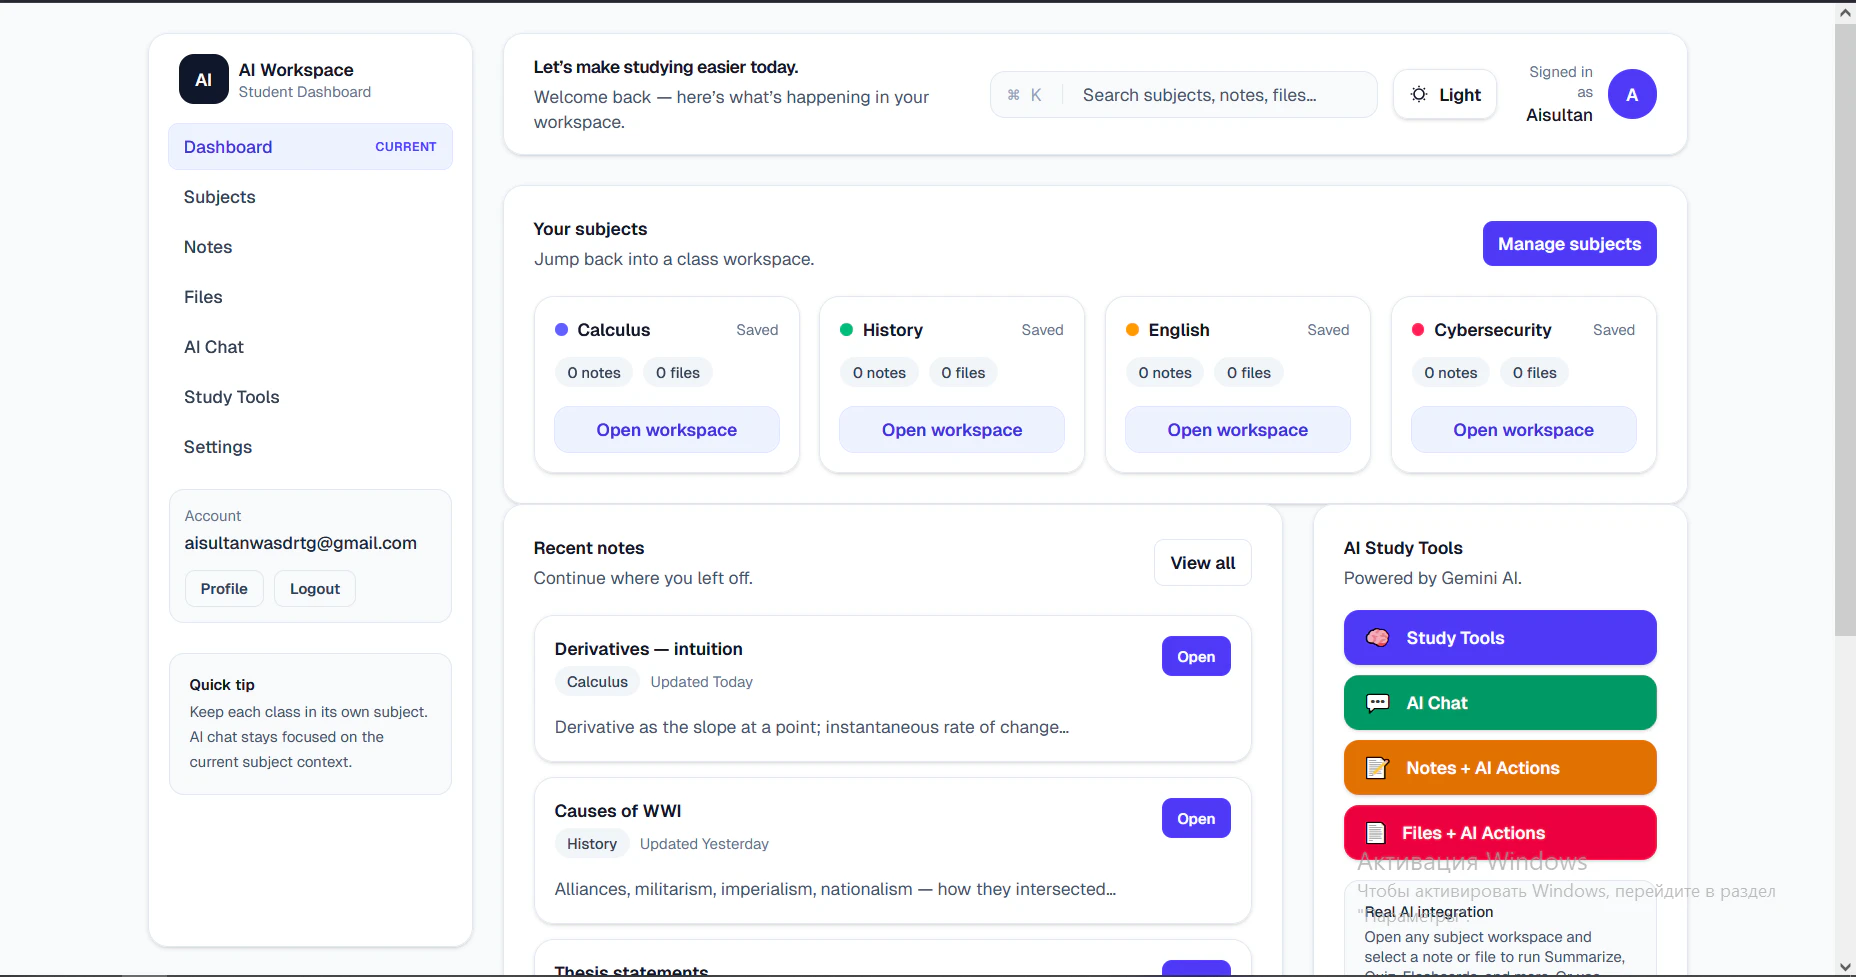The image size is (1856, 977).
Task: Open the Calculus workspace
Action: coord(666,429)
